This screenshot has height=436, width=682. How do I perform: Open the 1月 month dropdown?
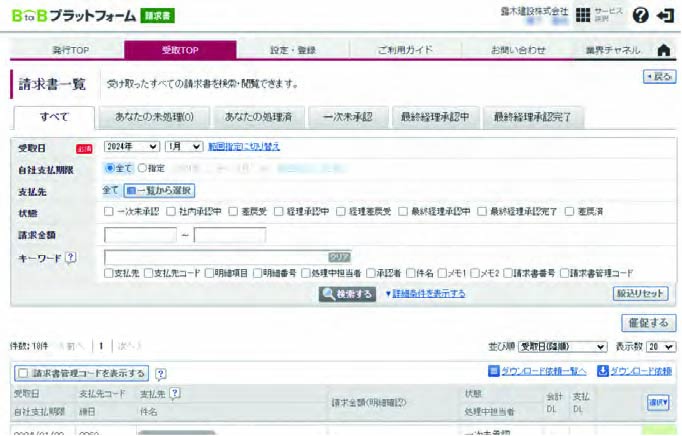pos(184,147)
